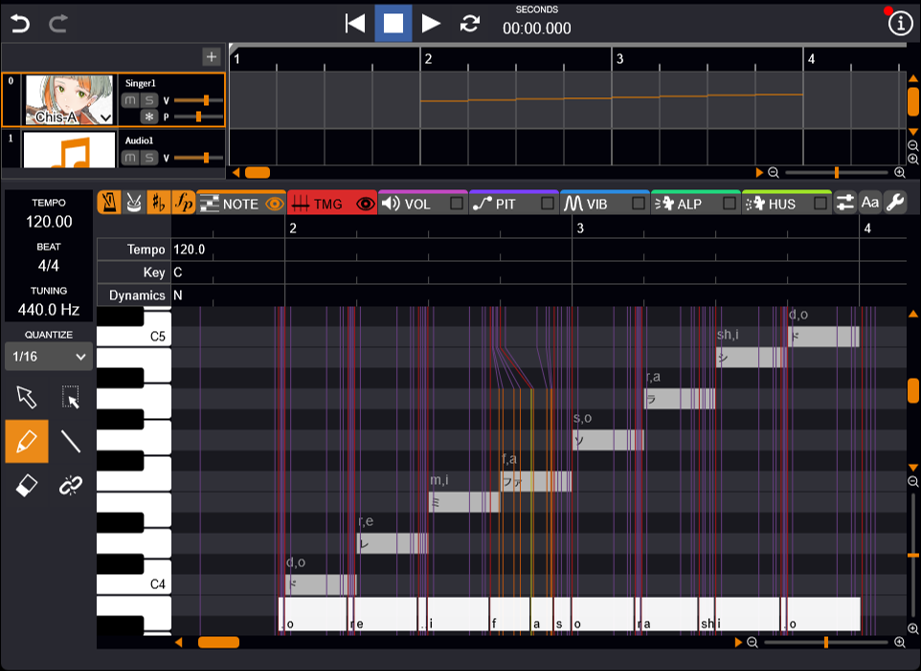Open the info icon at top right
Image resolution: width=921 pixels, height=671 pixels.
coord(900,25)
